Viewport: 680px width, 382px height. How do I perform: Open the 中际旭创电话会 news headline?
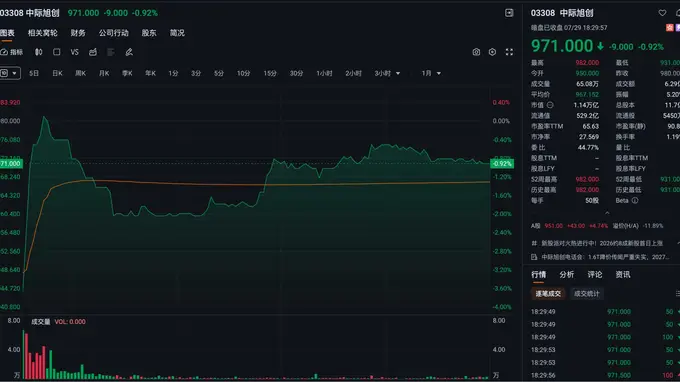click(x=605, y=257)
